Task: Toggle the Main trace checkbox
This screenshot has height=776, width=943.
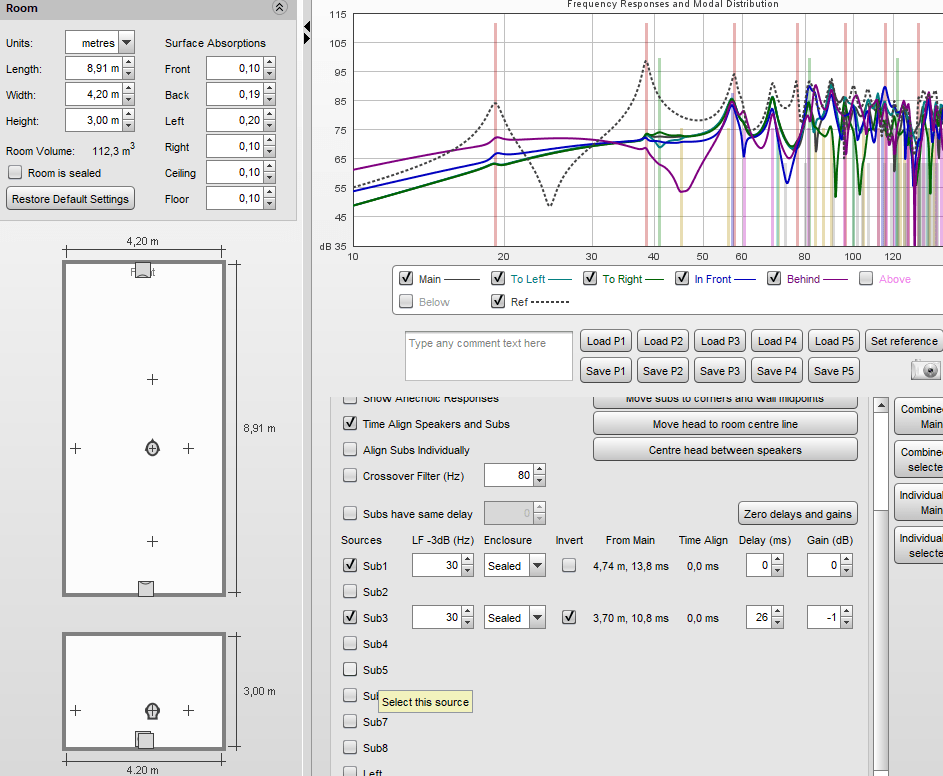Action: pyautogui.click(x=406, y=278)
